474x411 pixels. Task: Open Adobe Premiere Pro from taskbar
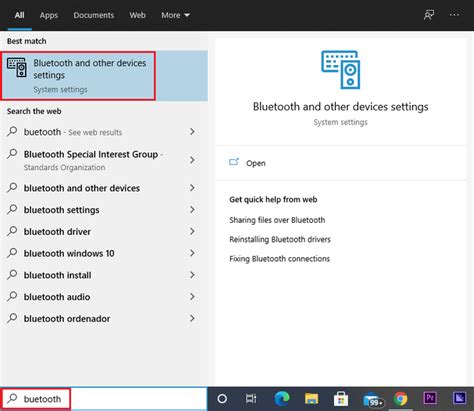click(x=430, y=398)
